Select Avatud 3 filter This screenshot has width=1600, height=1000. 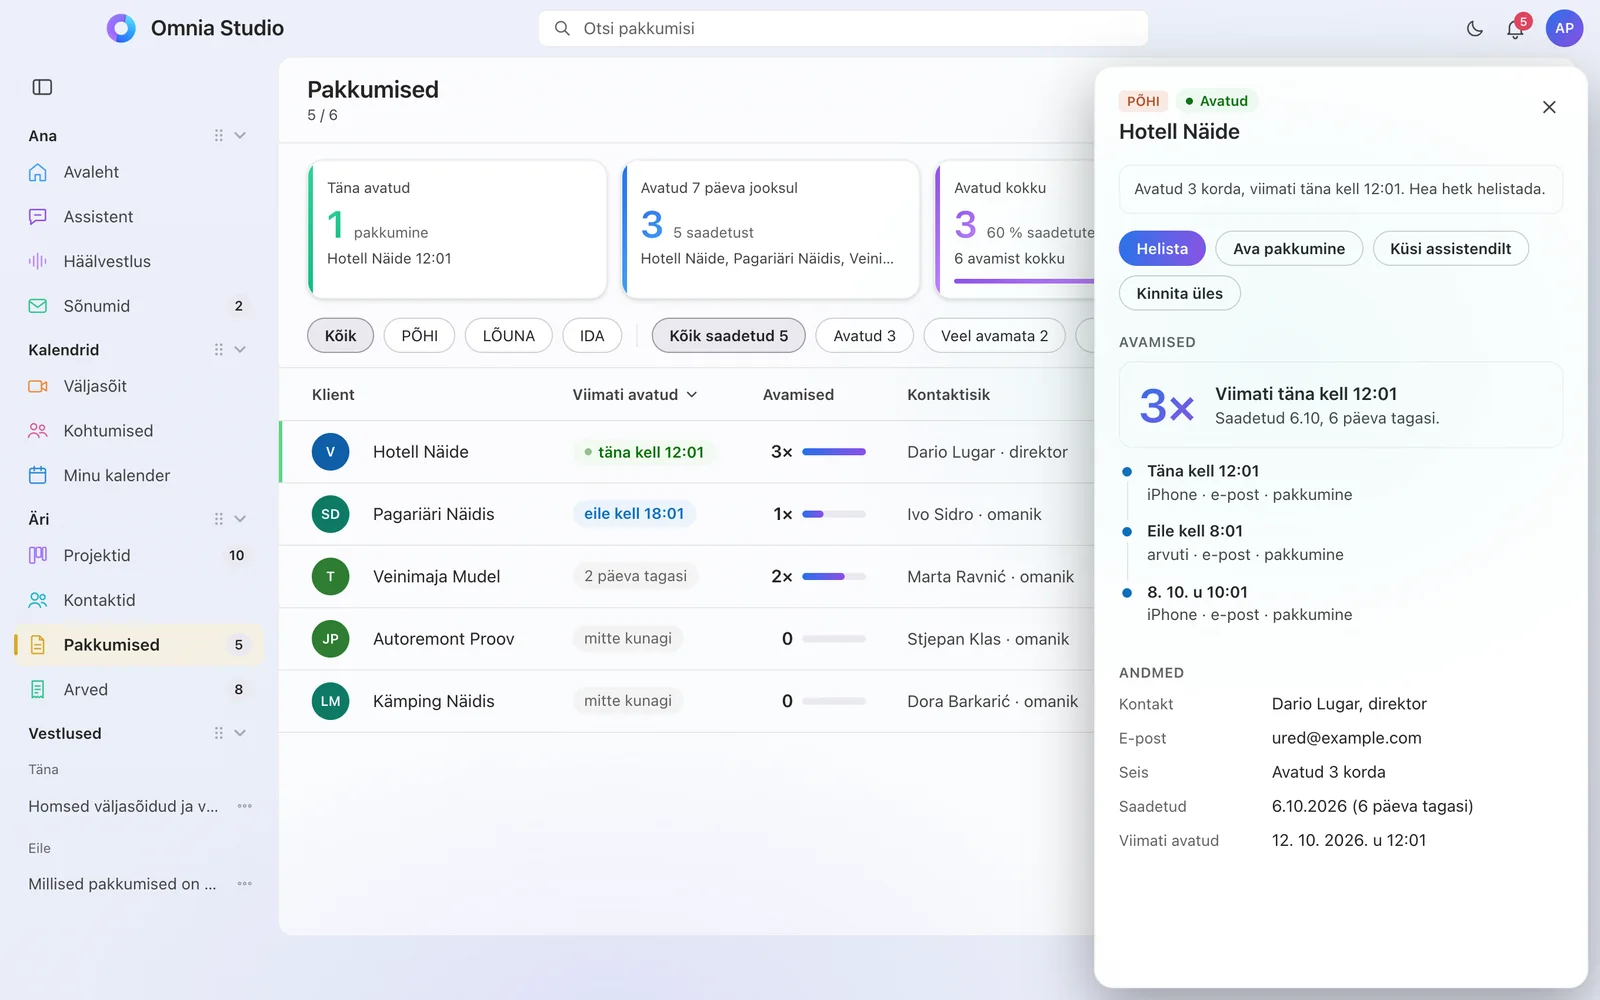point(864,336)
